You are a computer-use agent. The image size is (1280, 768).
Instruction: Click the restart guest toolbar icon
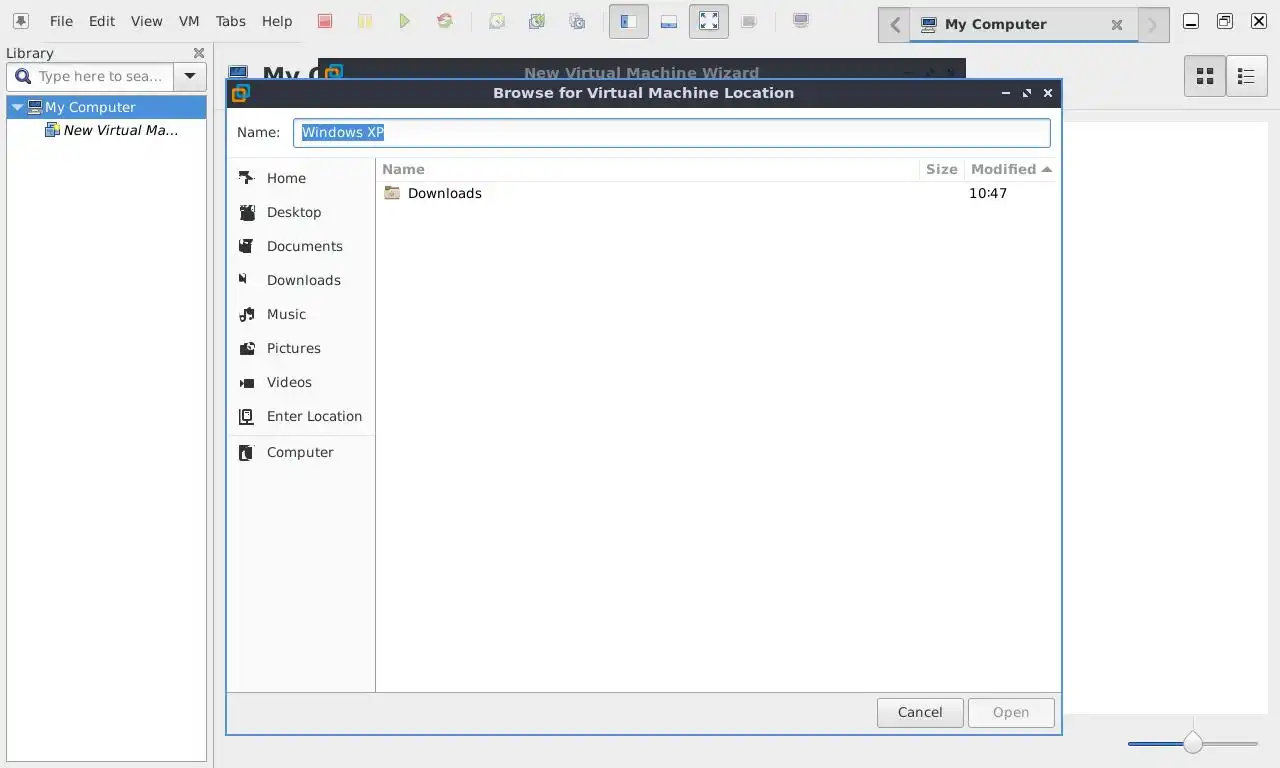point(445,21)
